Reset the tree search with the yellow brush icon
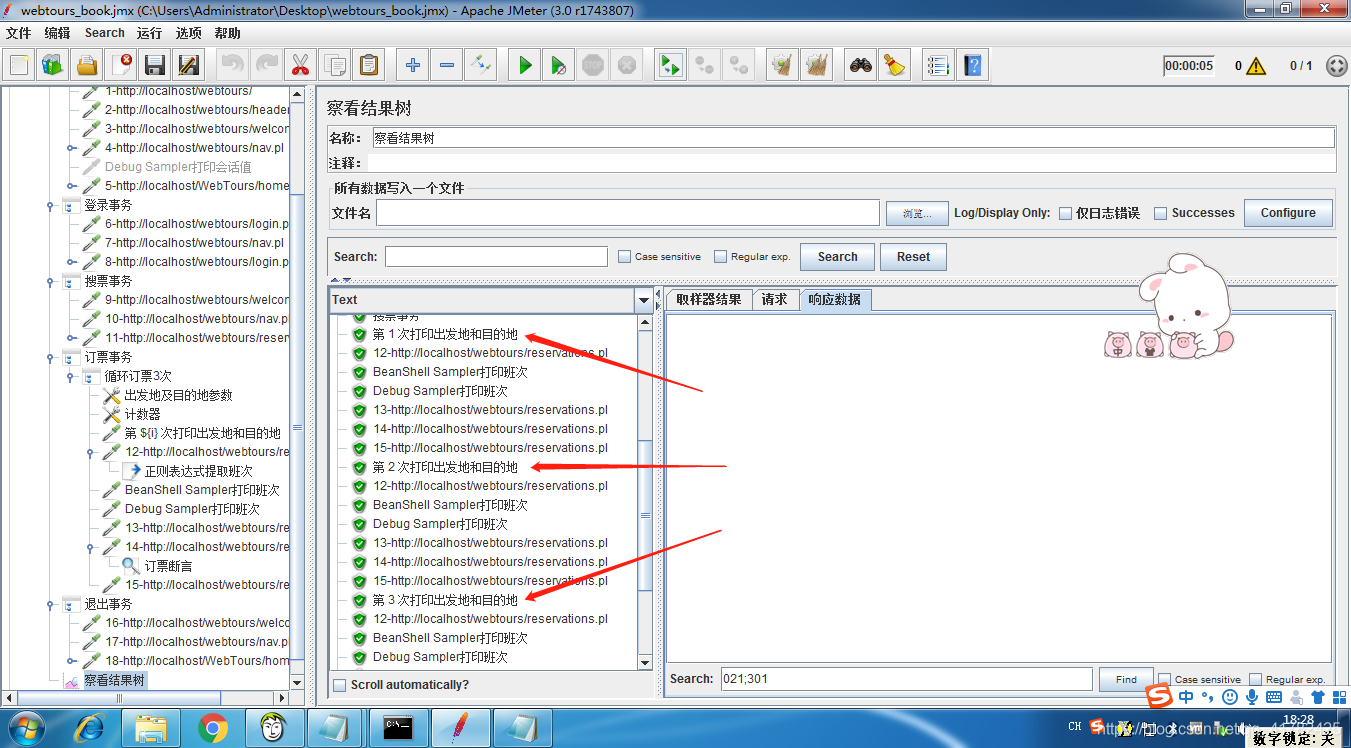 click(894, 66)
